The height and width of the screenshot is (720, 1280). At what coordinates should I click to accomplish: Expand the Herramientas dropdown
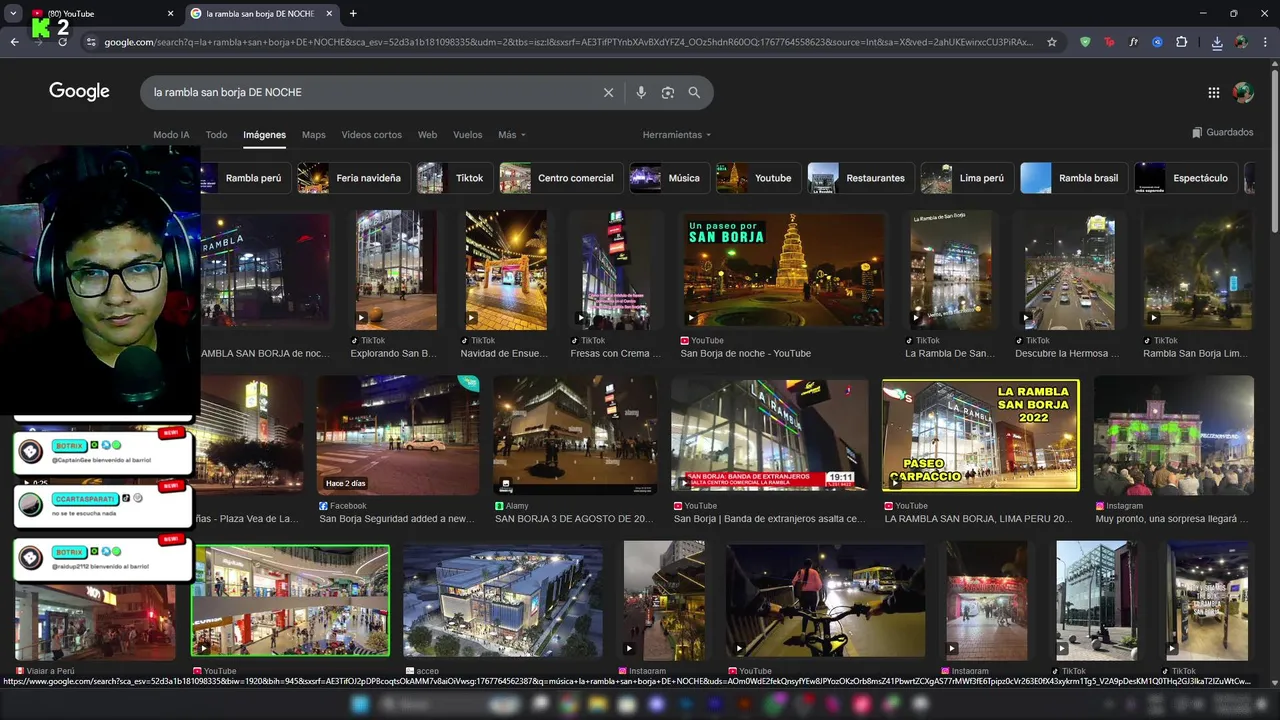[677, 135]
